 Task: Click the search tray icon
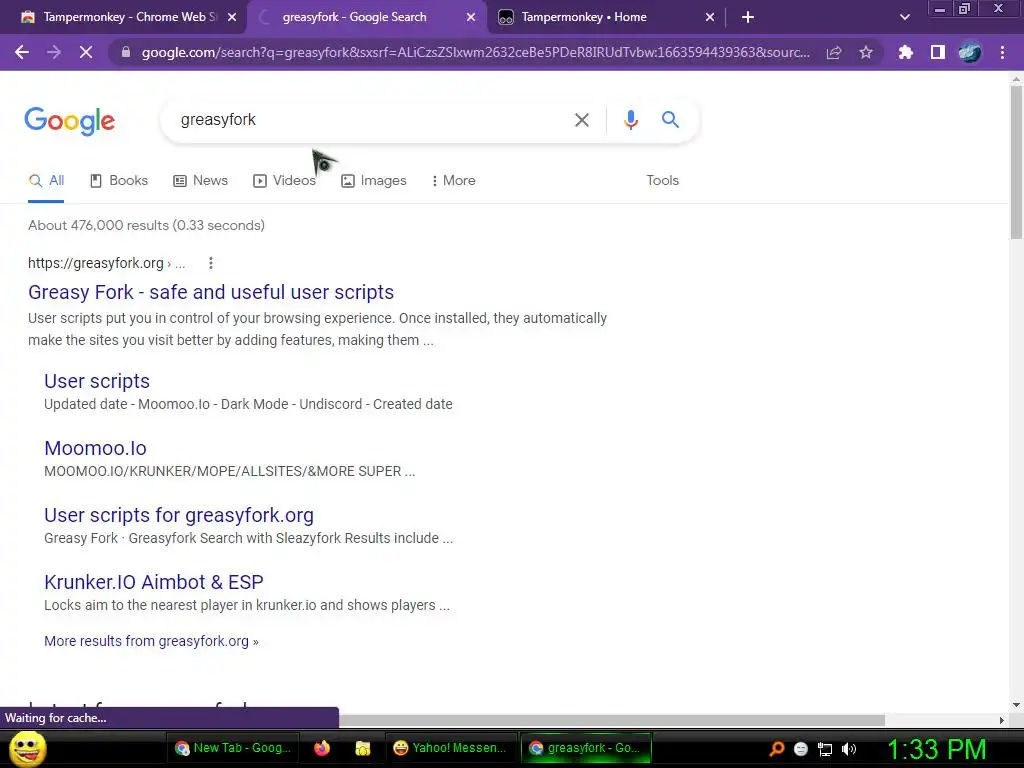pyautogui.click(x=776, y=749)
